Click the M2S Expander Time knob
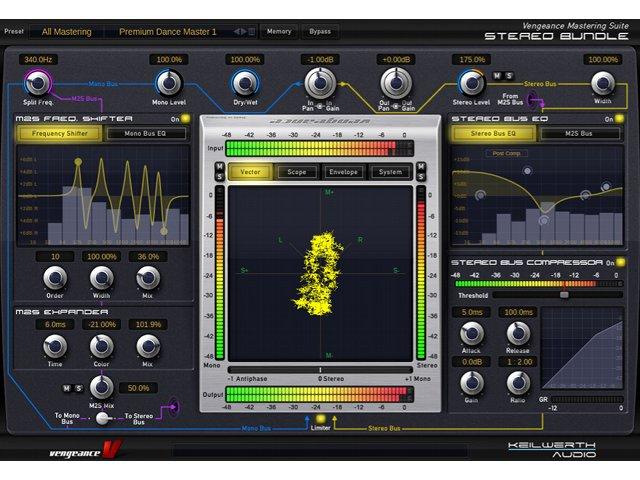The image size is (640, 480). (55, 346)
